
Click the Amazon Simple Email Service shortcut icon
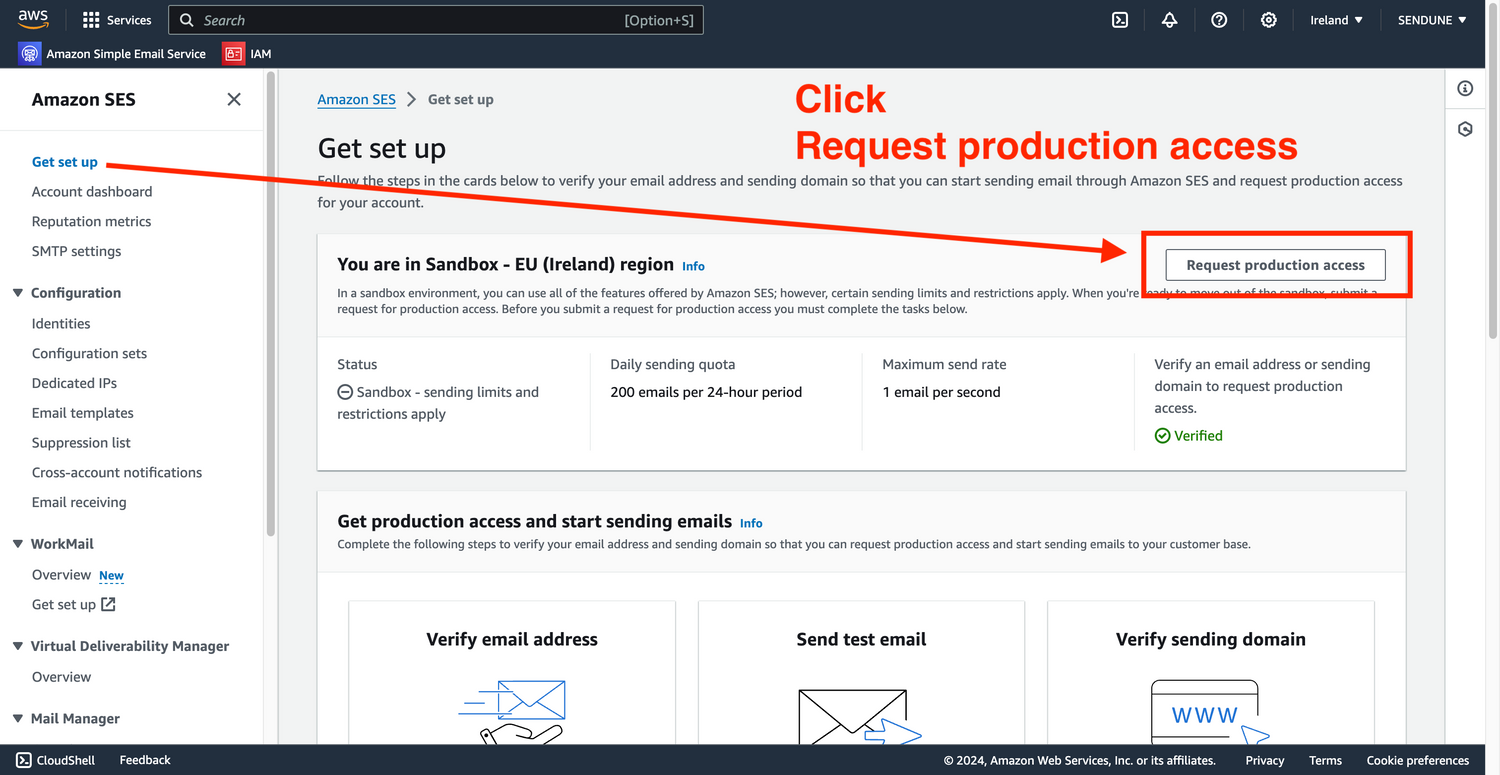pos(30,54)
